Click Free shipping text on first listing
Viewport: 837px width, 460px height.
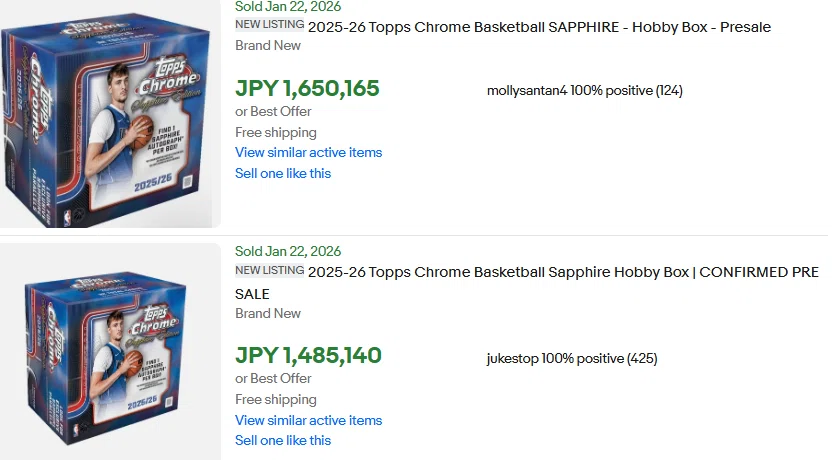(x=276, y=132)
